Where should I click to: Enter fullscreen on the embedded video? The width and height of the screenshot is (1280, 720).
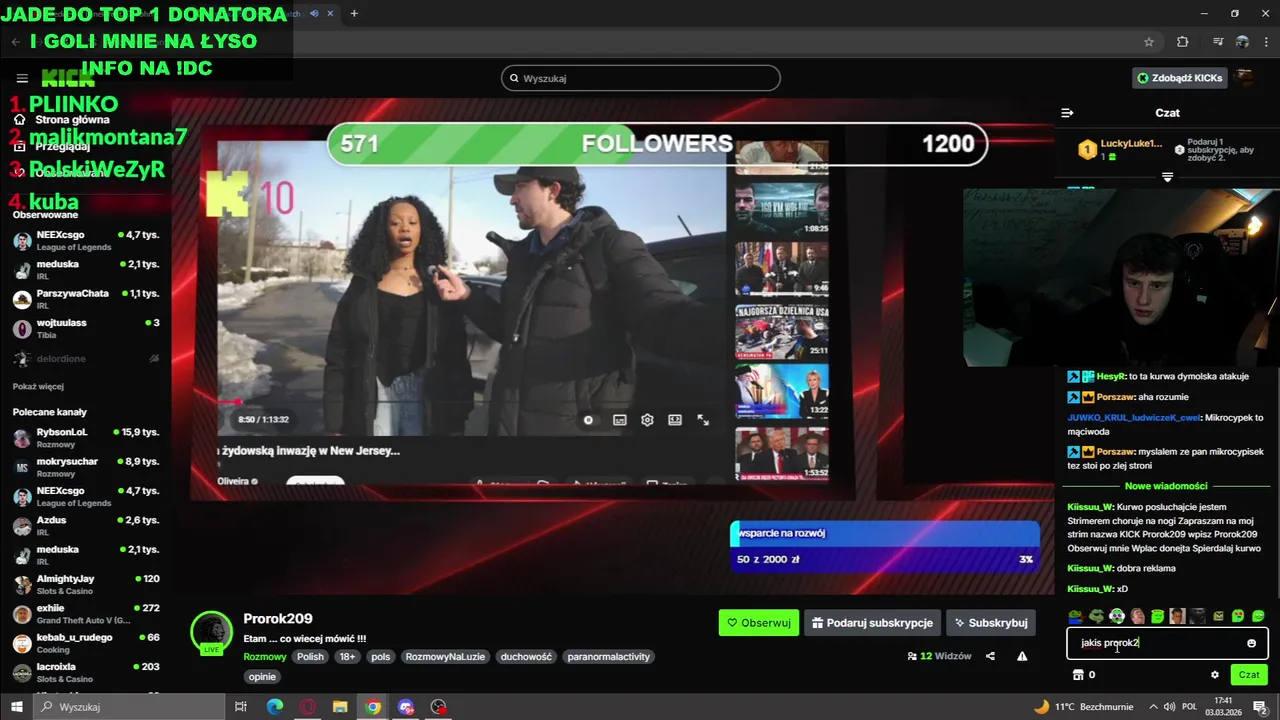[x=703, y=420]
